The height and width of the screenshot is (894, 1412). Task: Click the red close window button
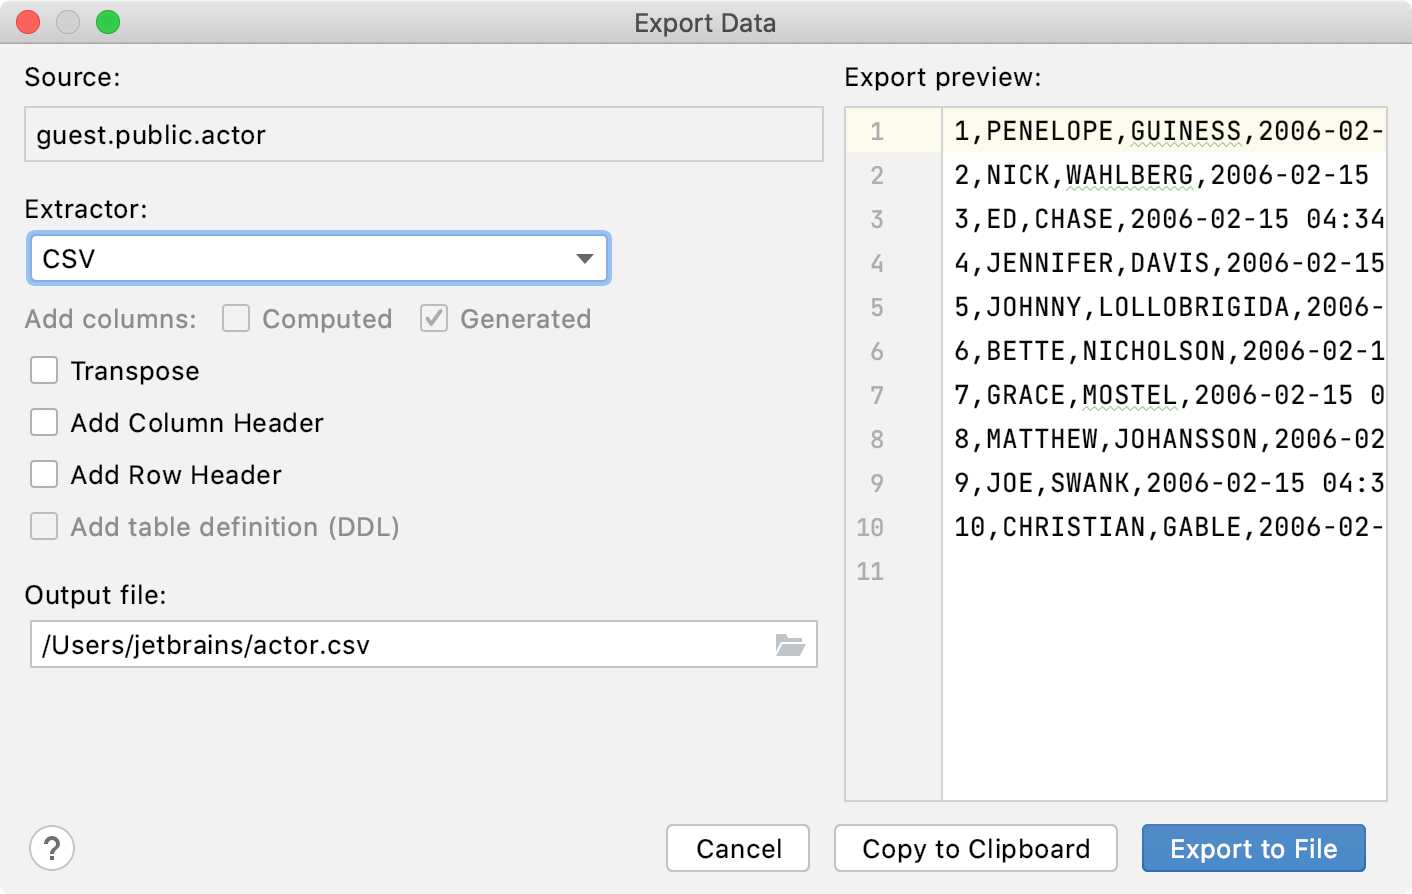(28, 22)
